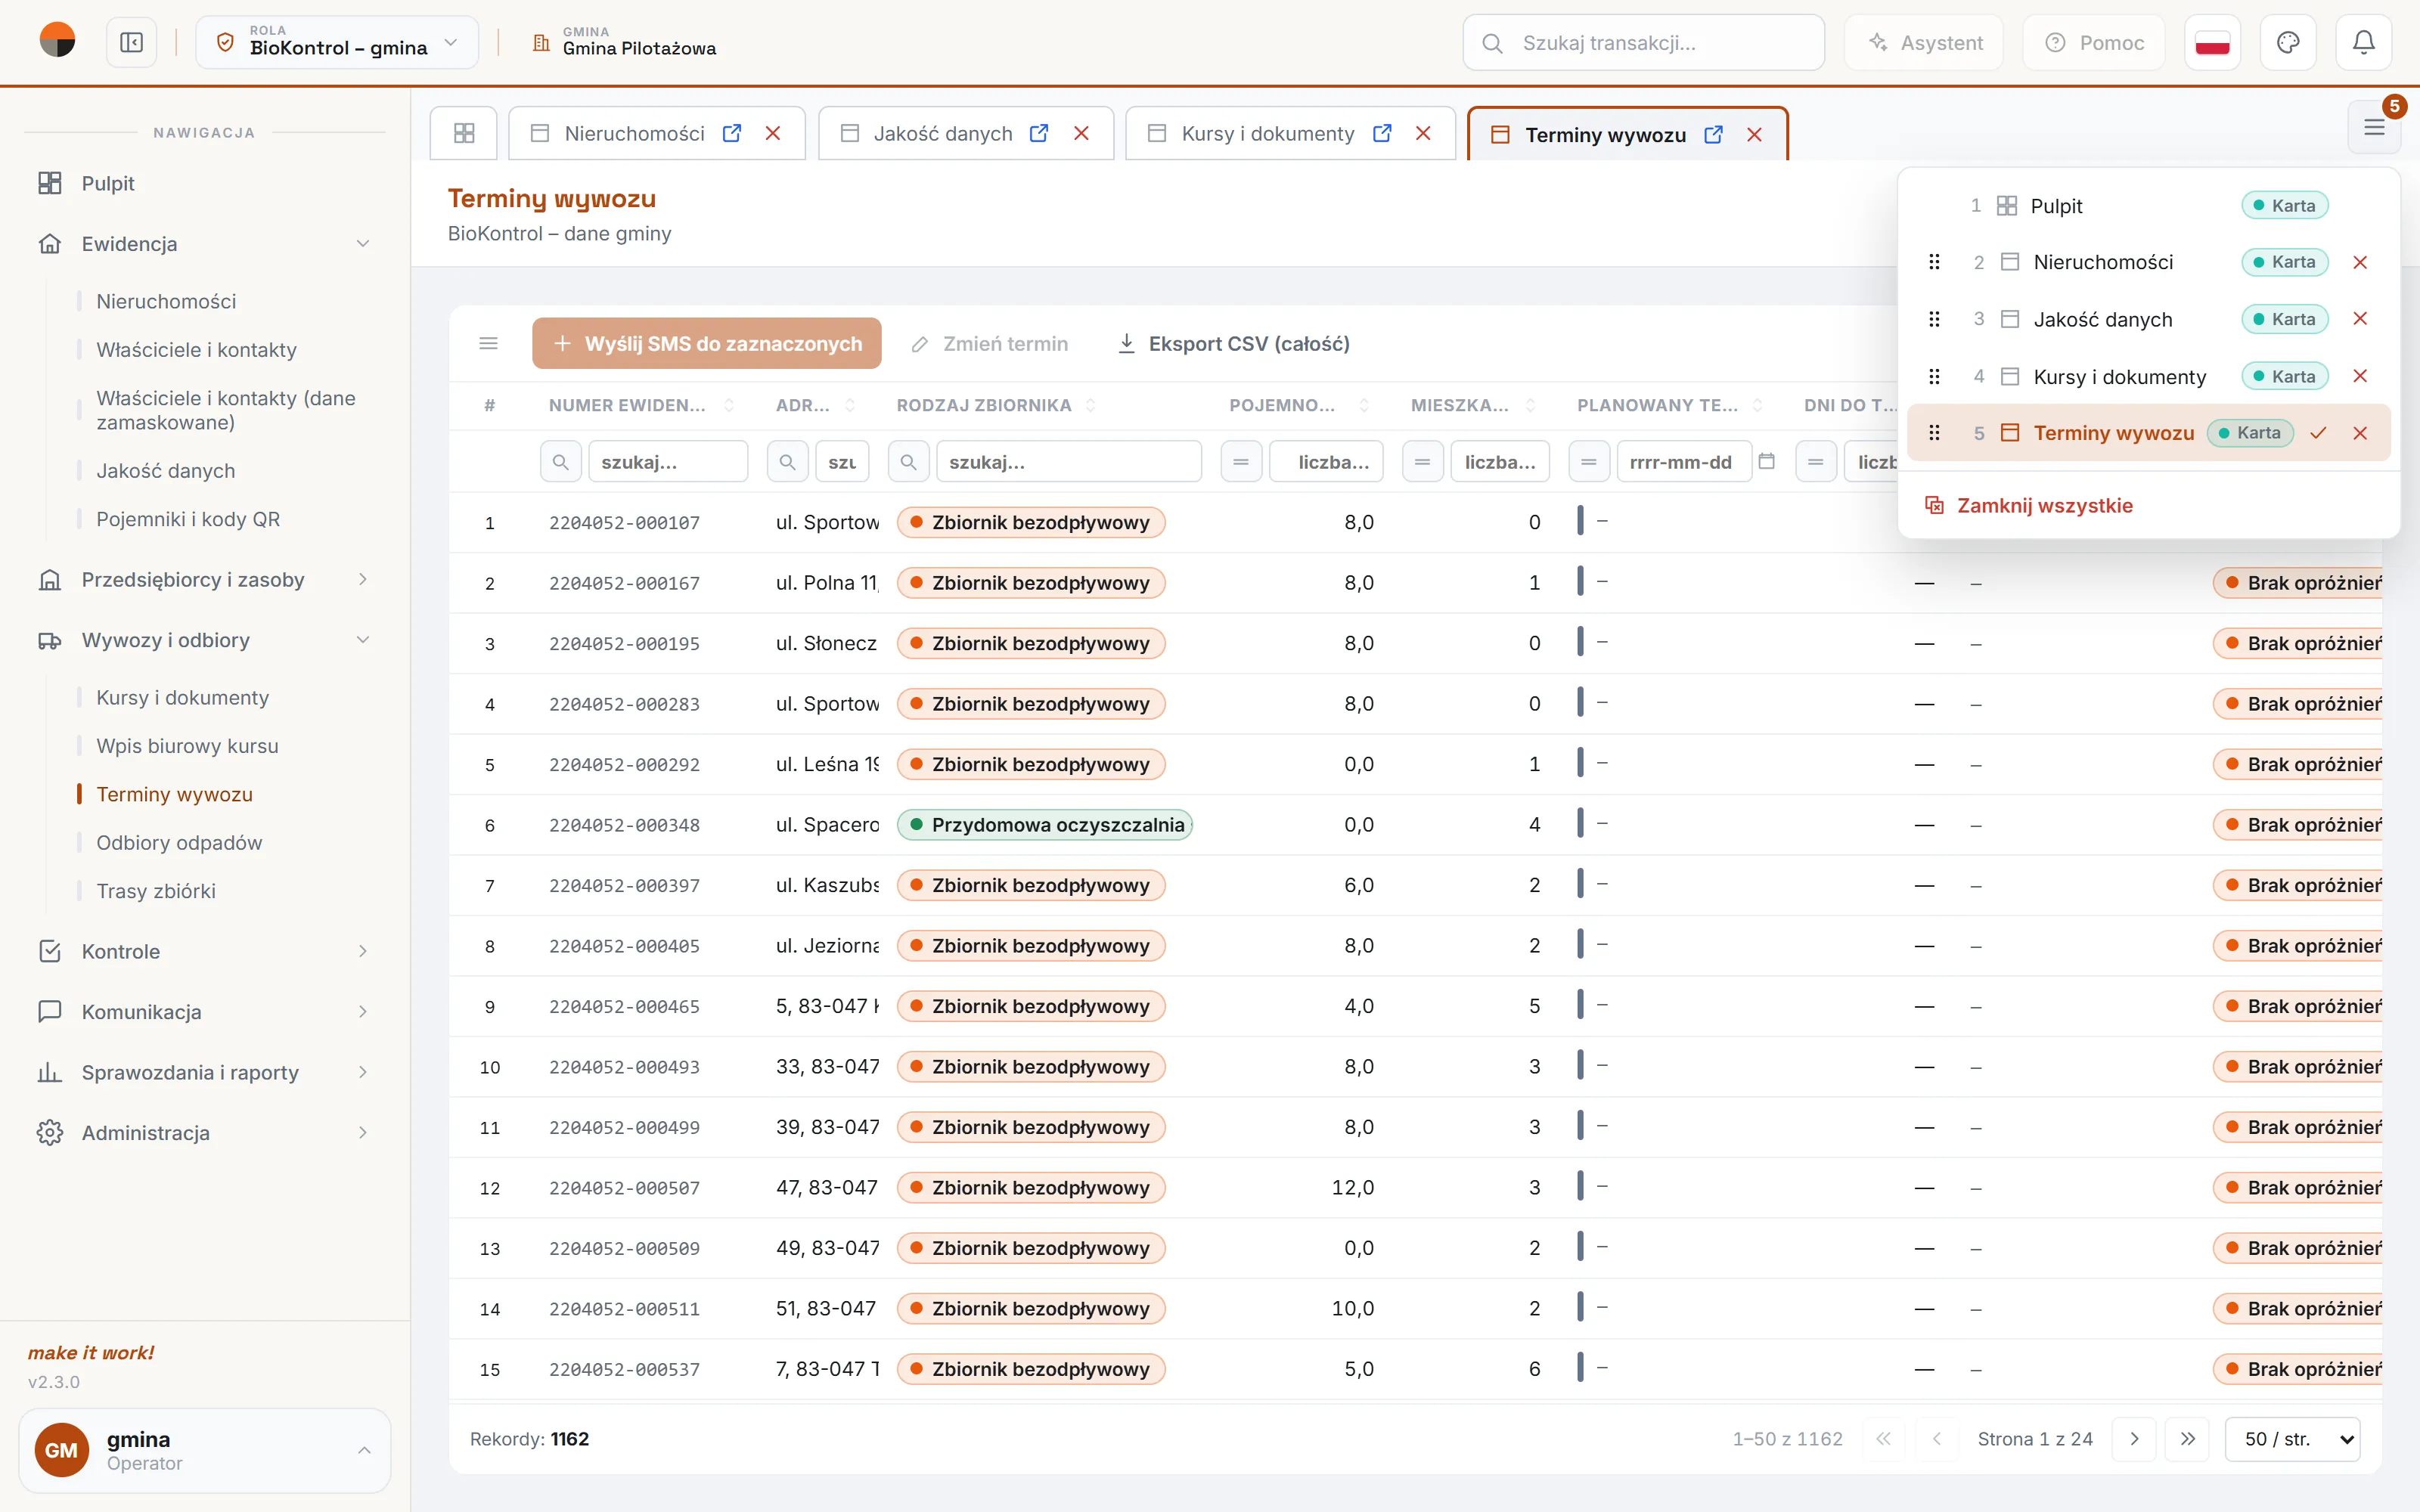This screenshot has width=2420, height=1512.
Task: Expand the gmina Operator user menu
Action: coord(204,1450)
